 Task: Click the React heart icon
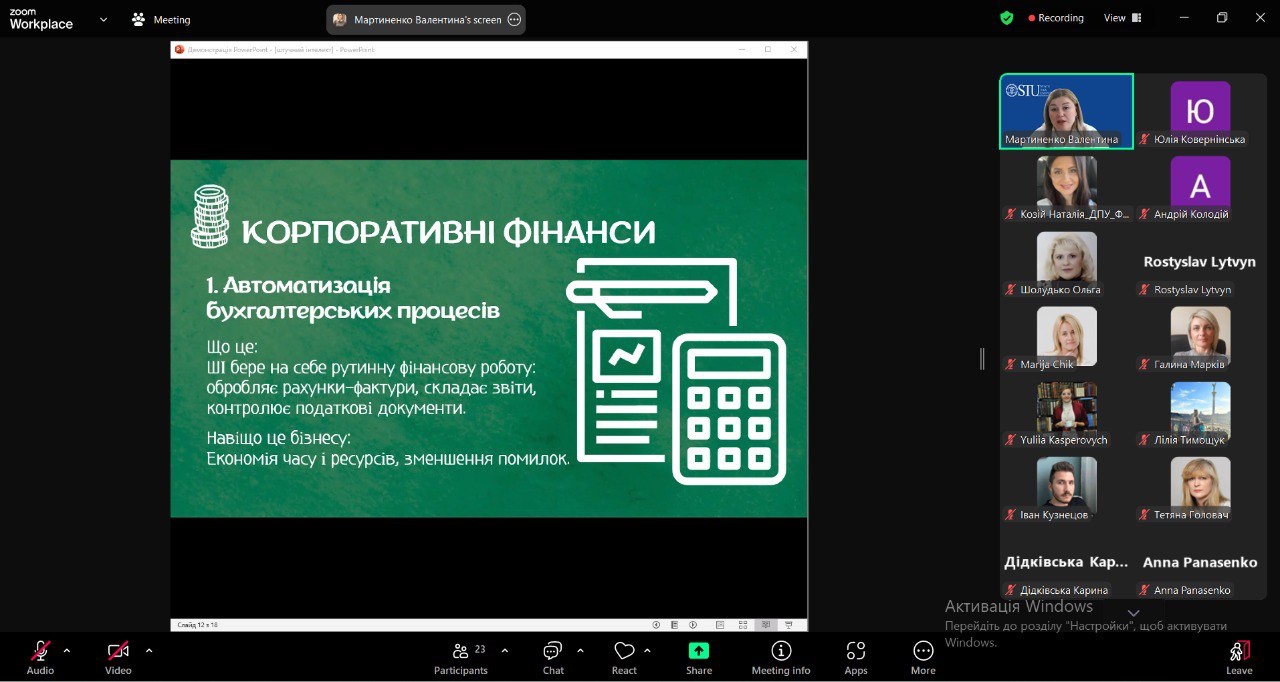(624, 652)
